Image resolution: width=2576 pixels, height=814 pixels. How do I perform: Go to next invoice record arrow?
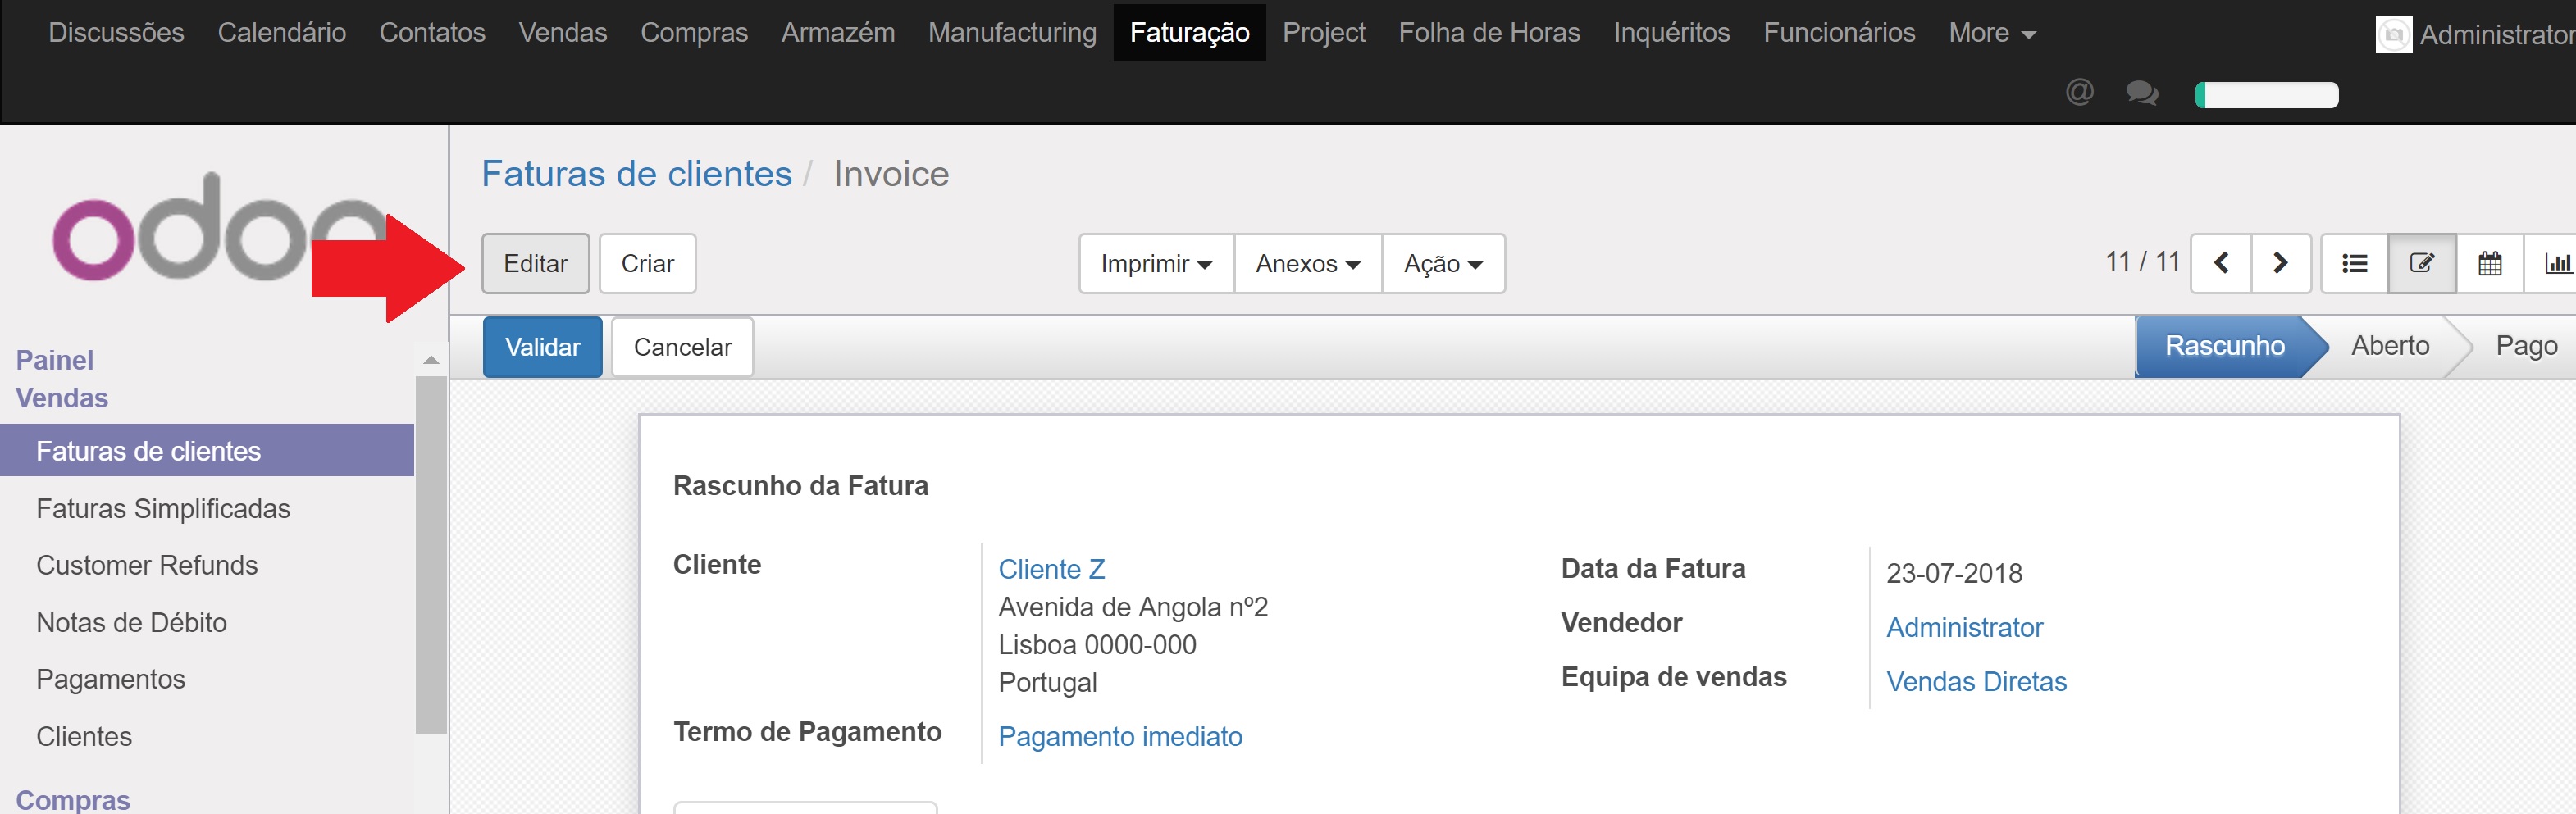(2280, 264)
